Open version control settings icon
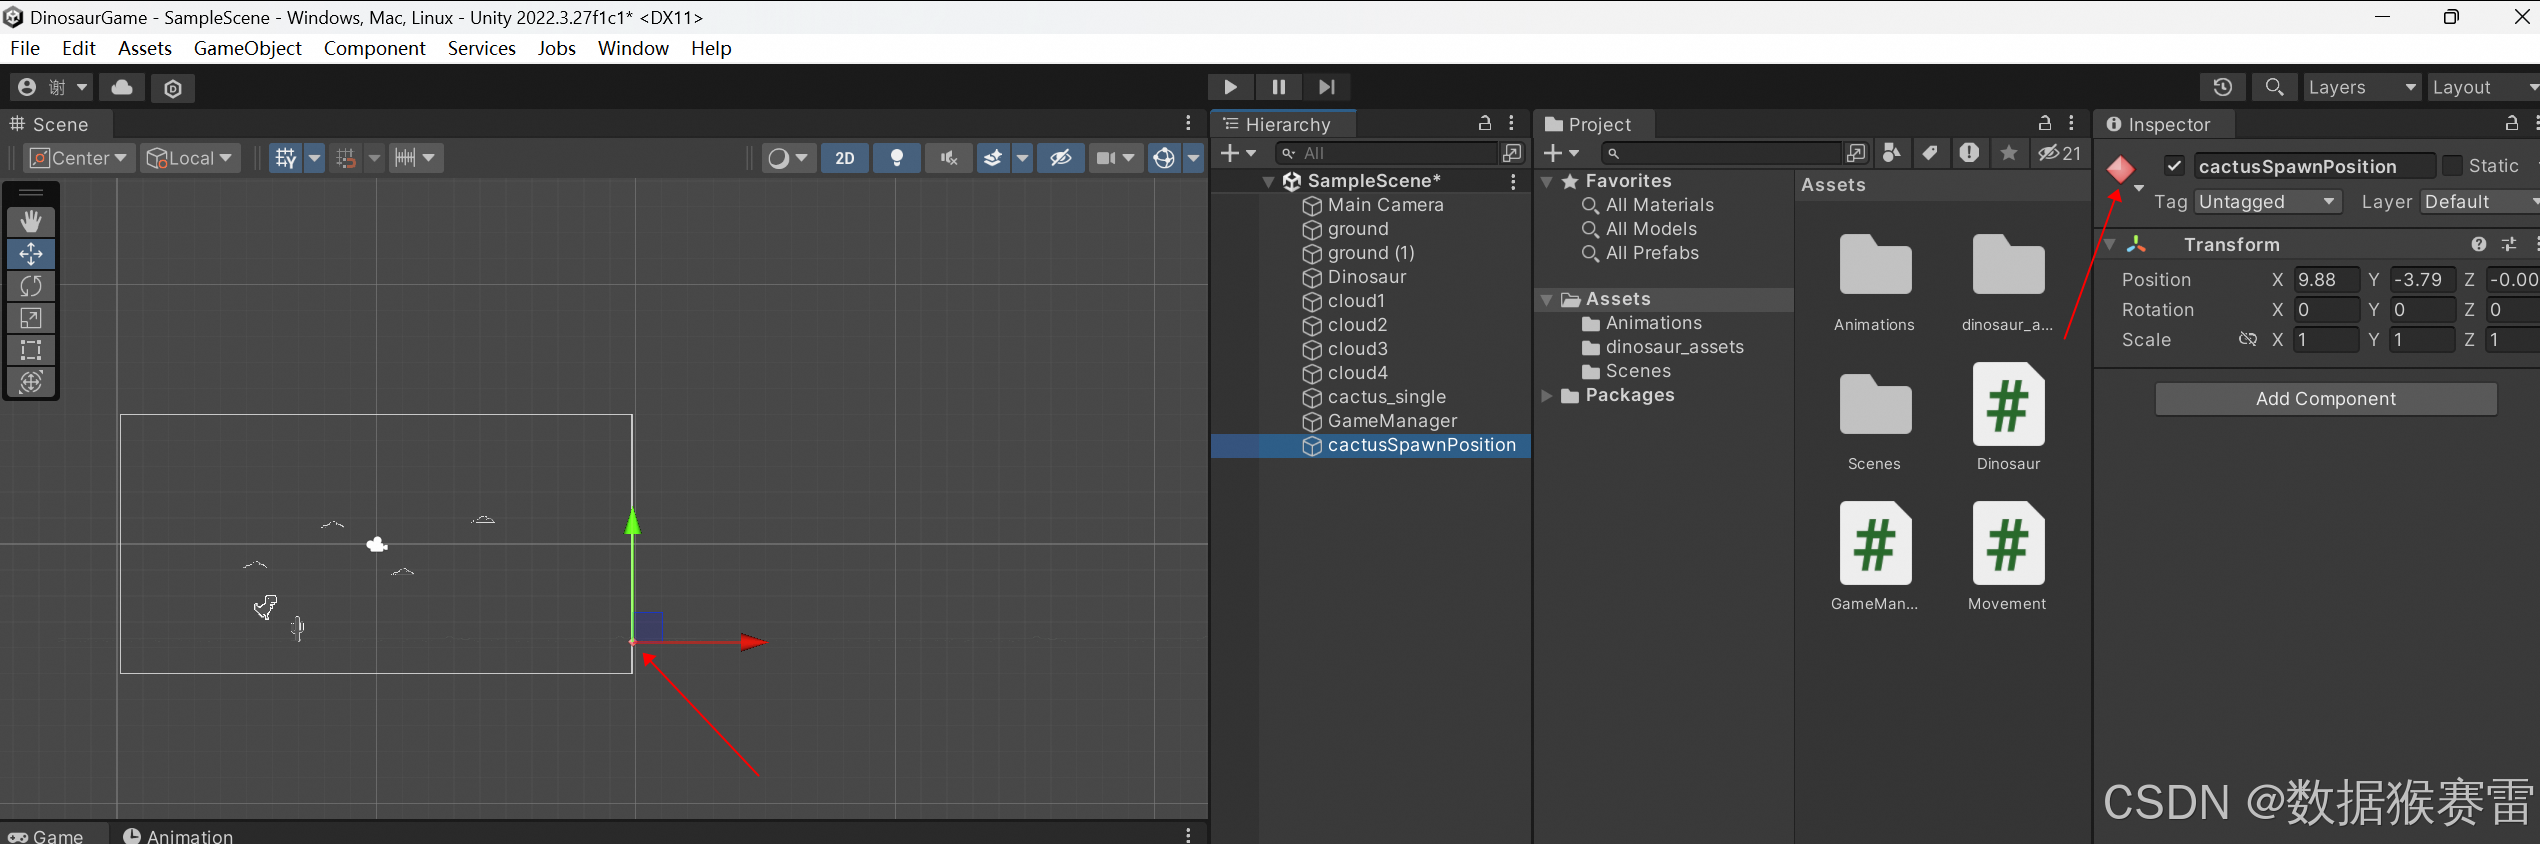The image size is (2540, 844). pyautogui.click(x=173, y=88)
